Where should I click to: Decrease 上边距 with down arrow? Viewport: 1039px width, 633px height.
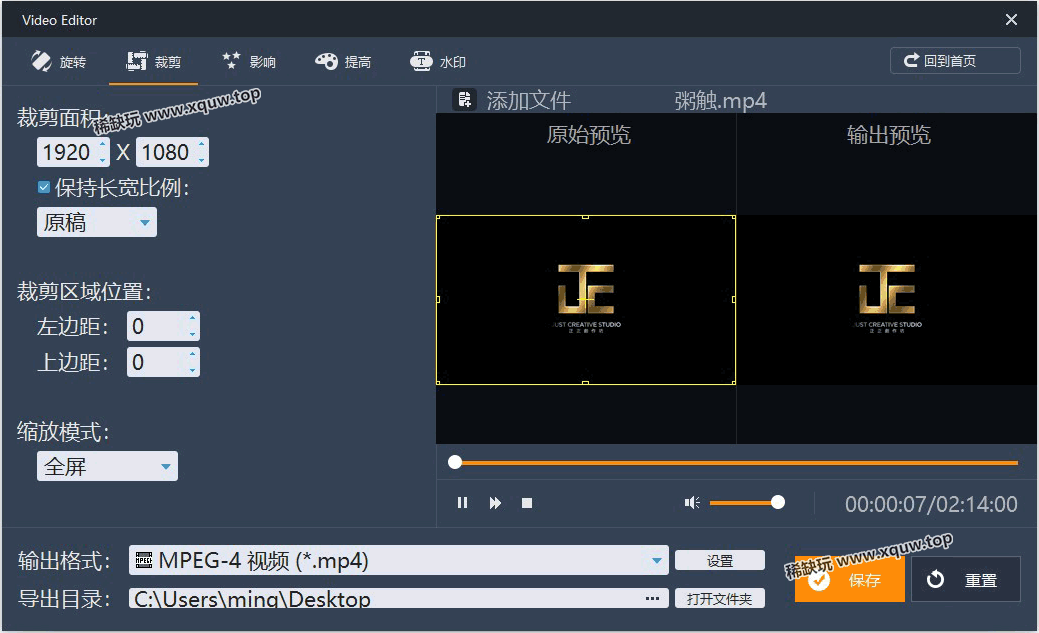[x=193, y=370]
